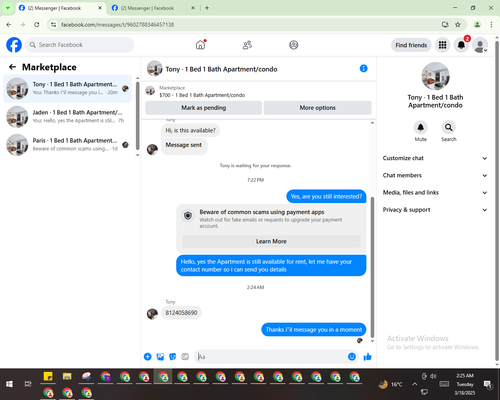The width and height of the screenshot is (500, 400).
Task: Open the Chrome three-dot menu
Action: (x=491, y=24)
